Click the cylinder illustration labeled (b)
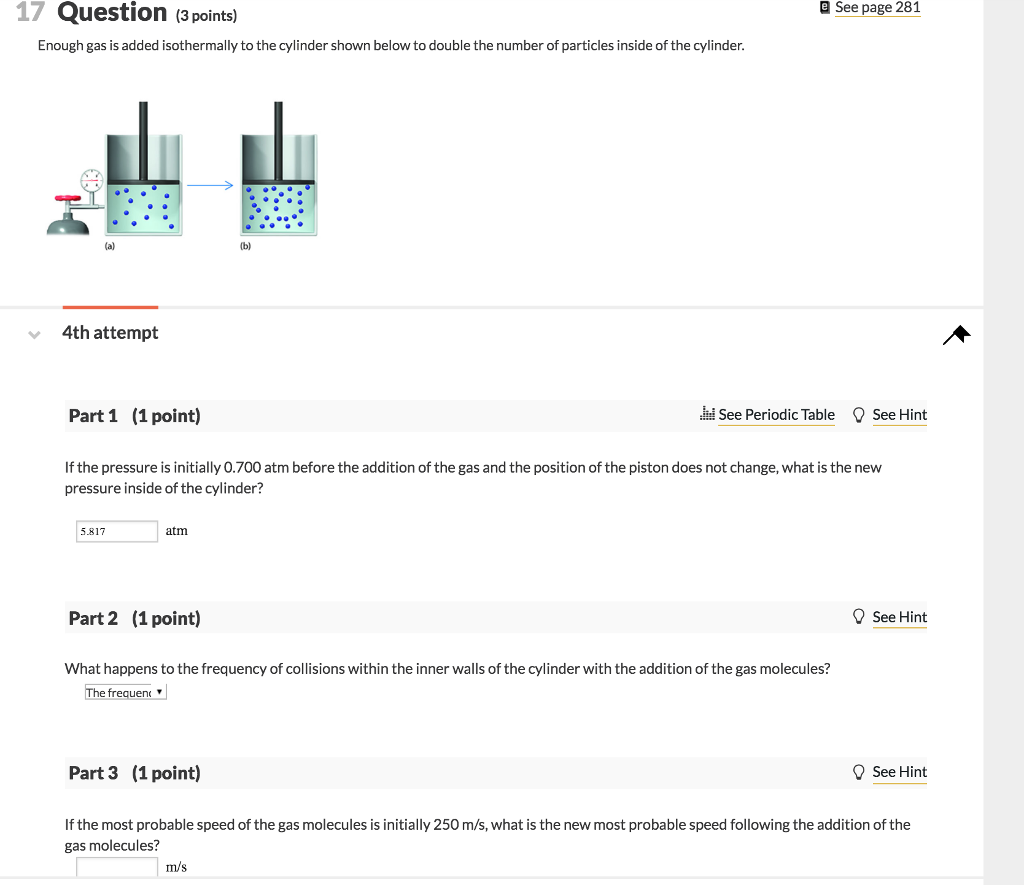The height and width of the screenshot is (885, 1024). (278, 185)
